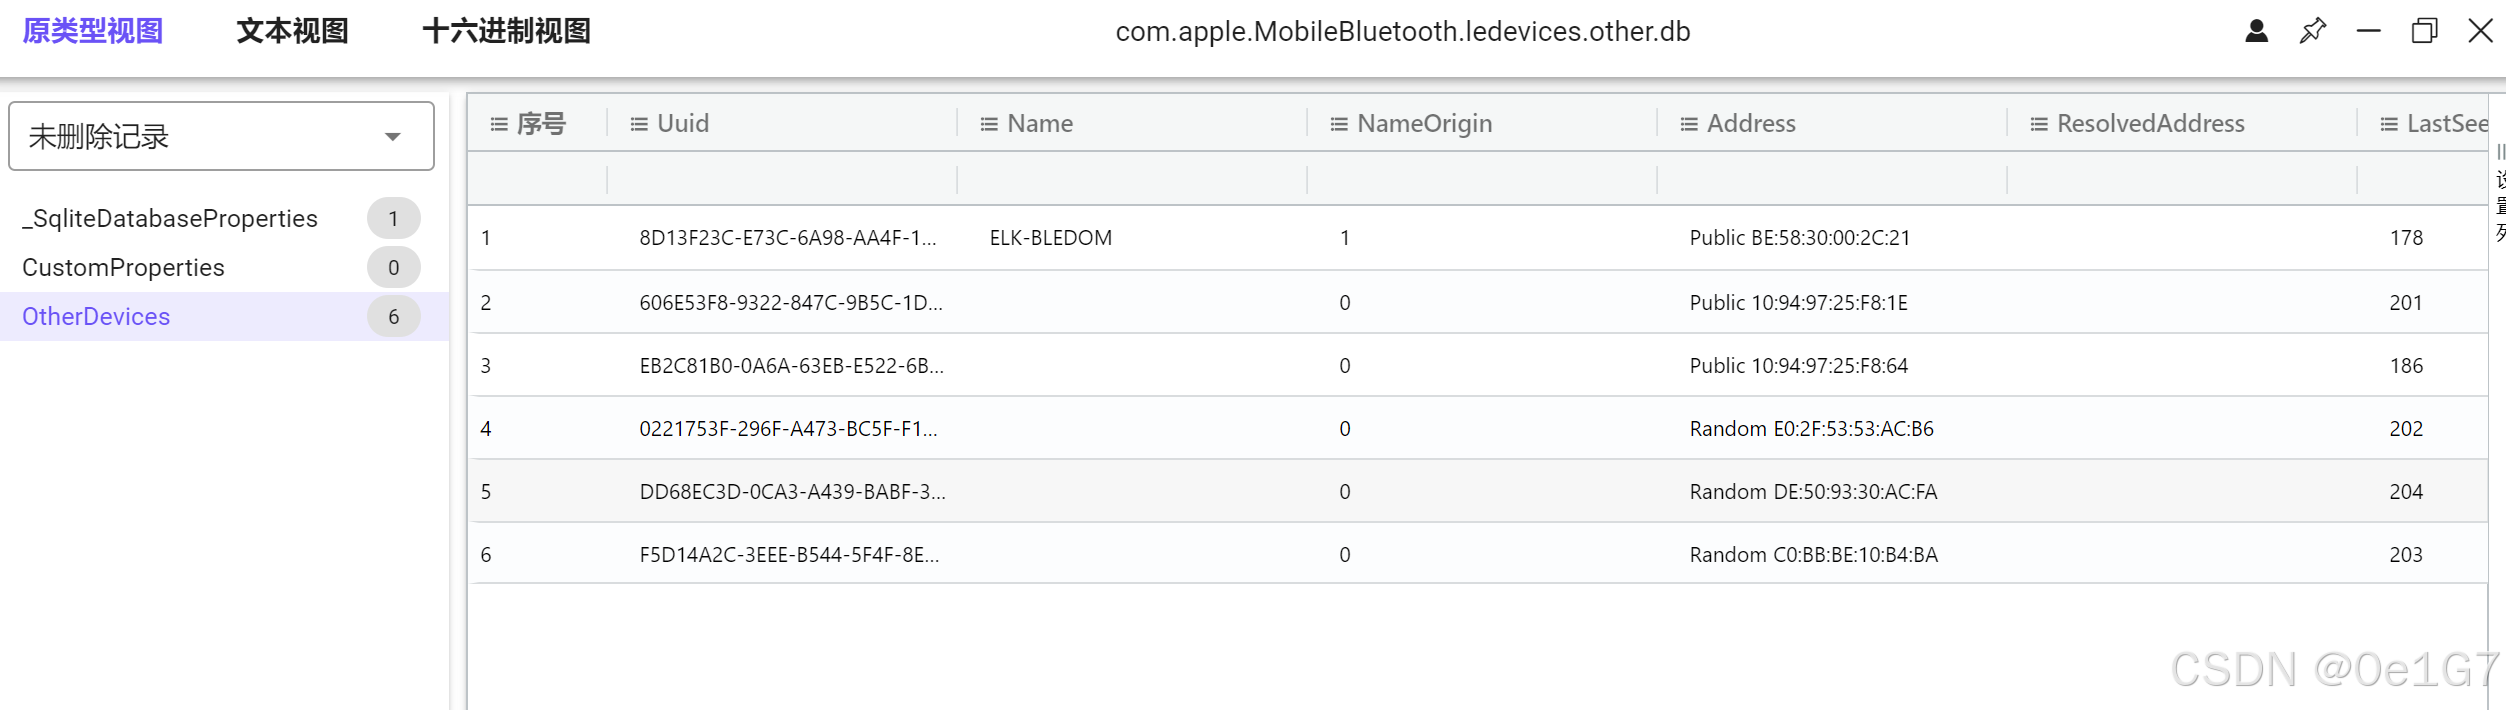Select OtherDevices table
2506x710 pixels.
click(96, 316)
